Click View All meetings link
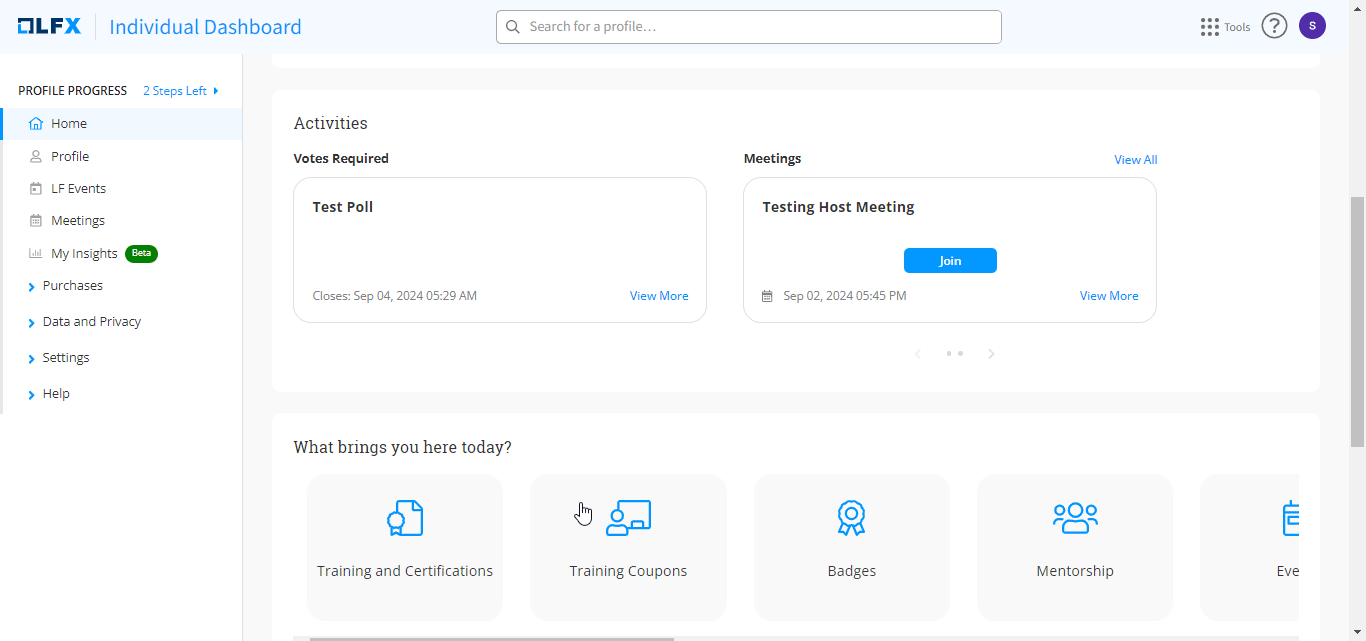This screenshot has width=1366, height=641. click(x=1135, y=160)
